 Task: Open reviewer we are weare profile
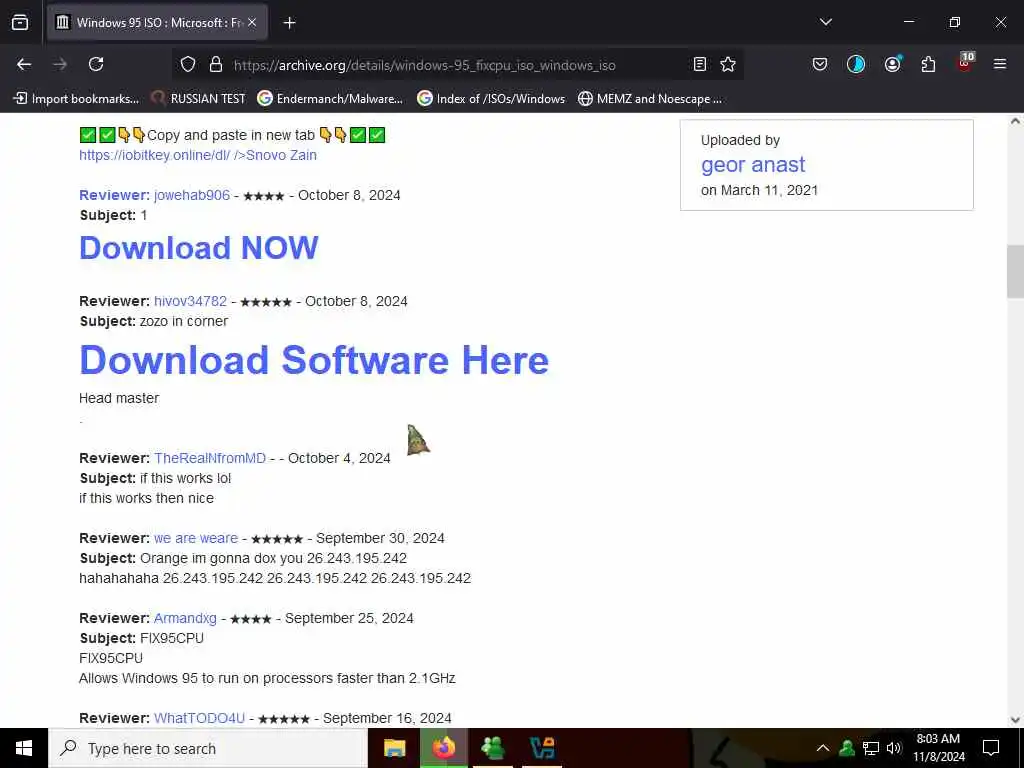[x=196, y=538]
